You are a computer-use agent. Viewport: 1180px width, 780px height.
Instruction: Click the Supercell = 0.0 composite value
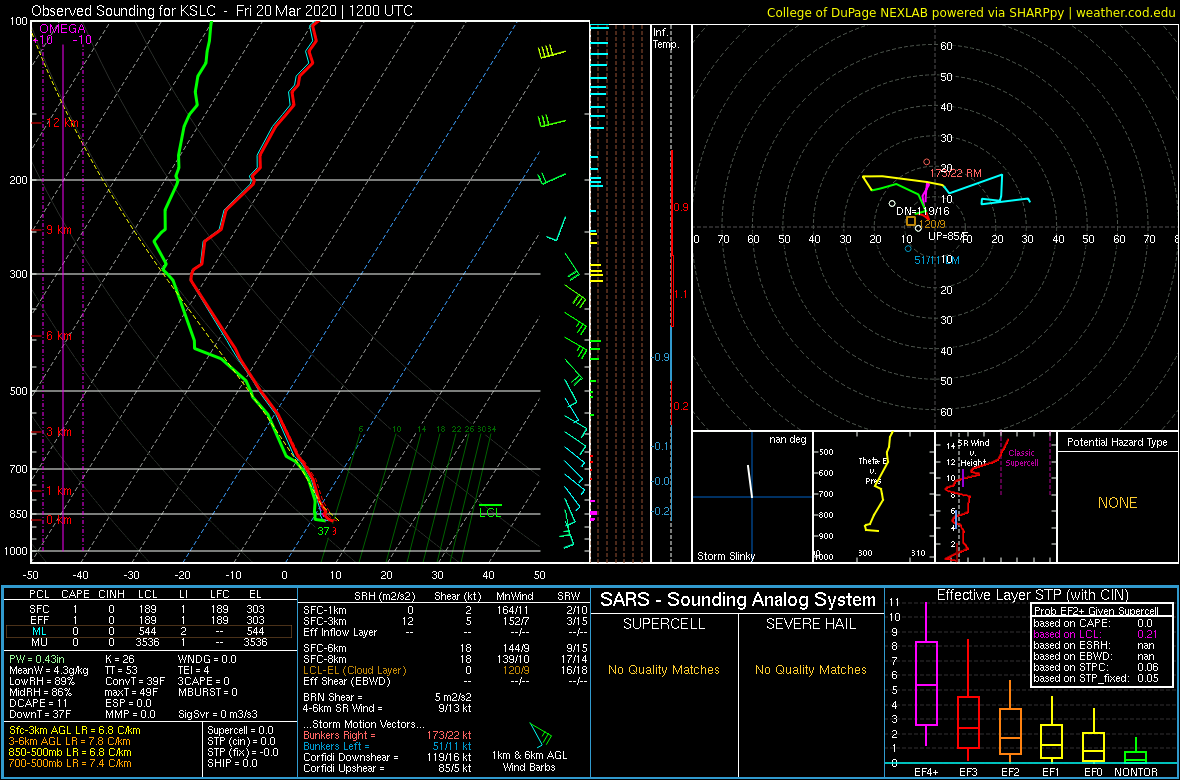tap(241, 731)
